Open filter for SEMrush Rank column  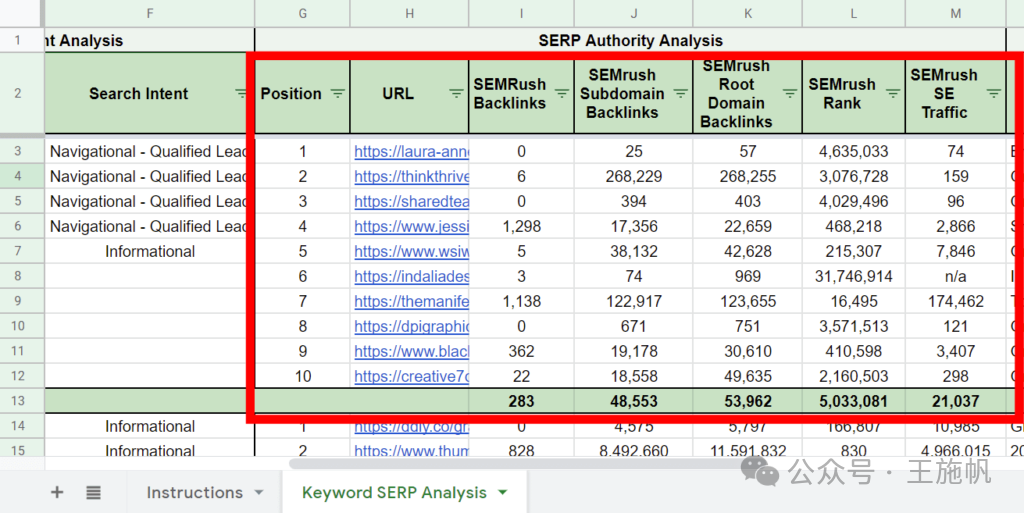893,93
